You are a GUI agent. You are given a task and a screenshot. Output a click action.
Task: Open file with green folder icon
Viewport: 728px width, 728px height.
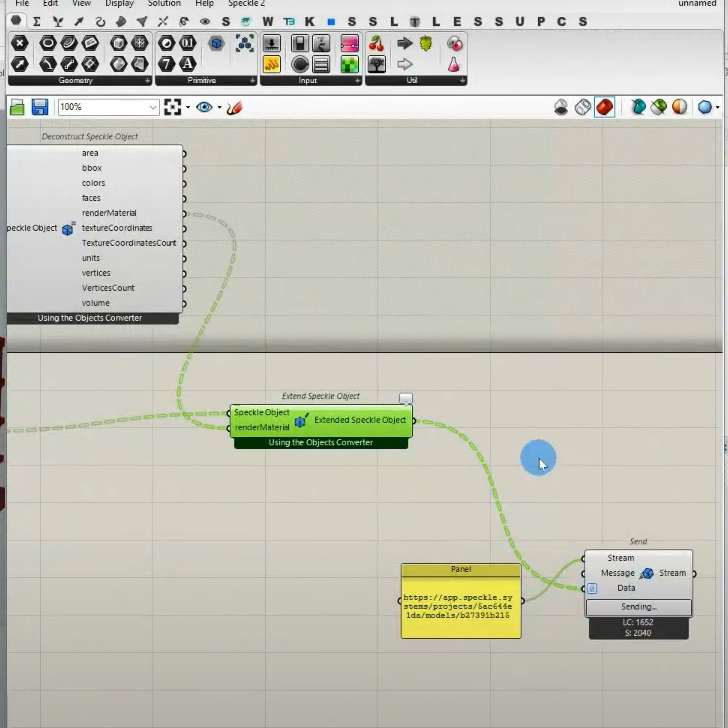point(17,107)
